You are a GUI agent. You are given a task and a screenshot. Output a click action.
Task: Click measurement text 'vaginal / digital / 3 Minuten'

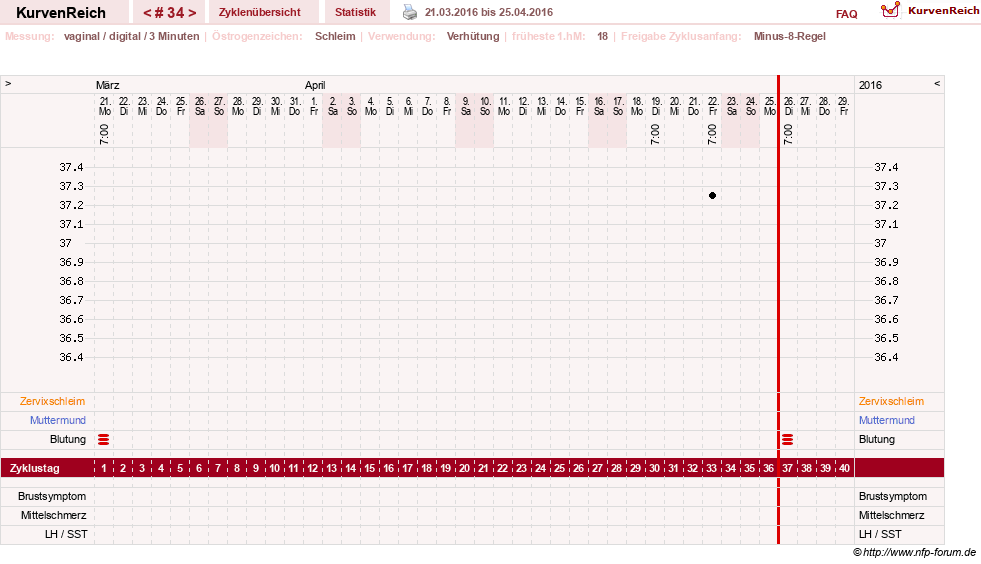click(x=131, y=36)
